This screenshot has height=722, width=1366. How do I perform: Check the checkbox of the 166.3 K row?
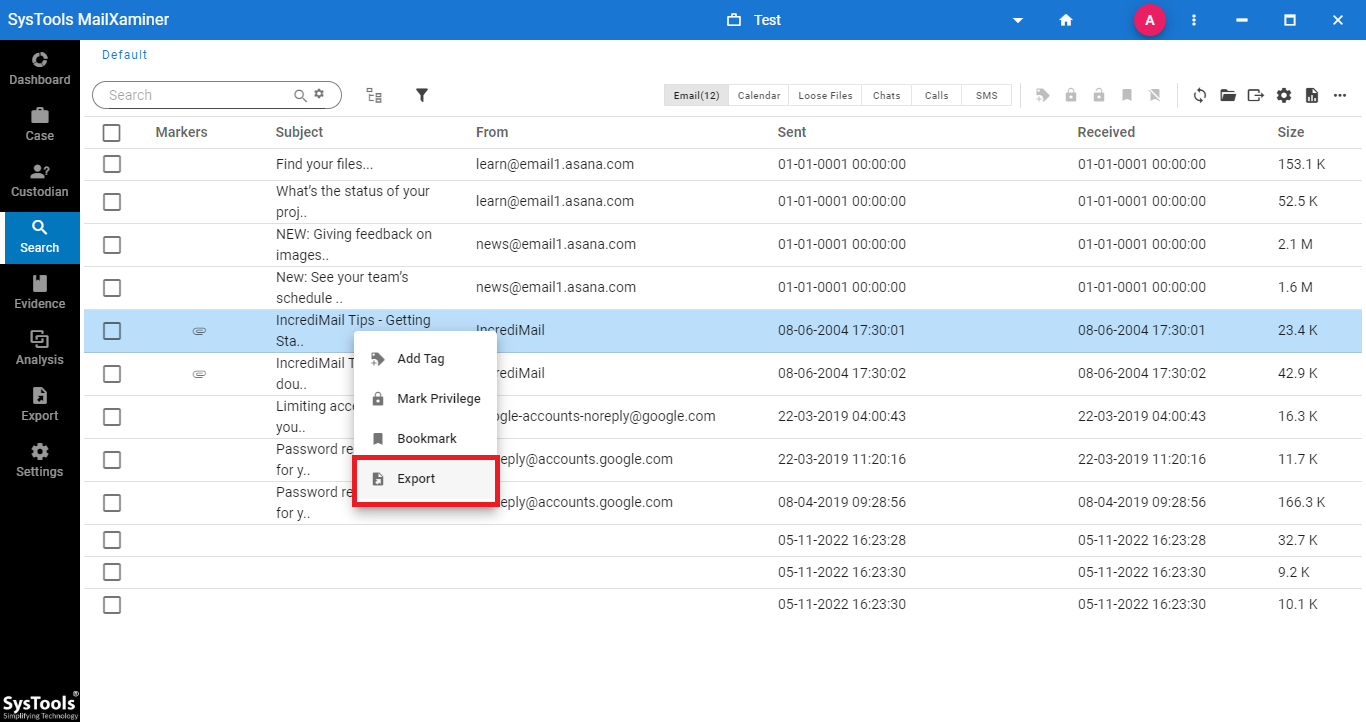[112, 503]
